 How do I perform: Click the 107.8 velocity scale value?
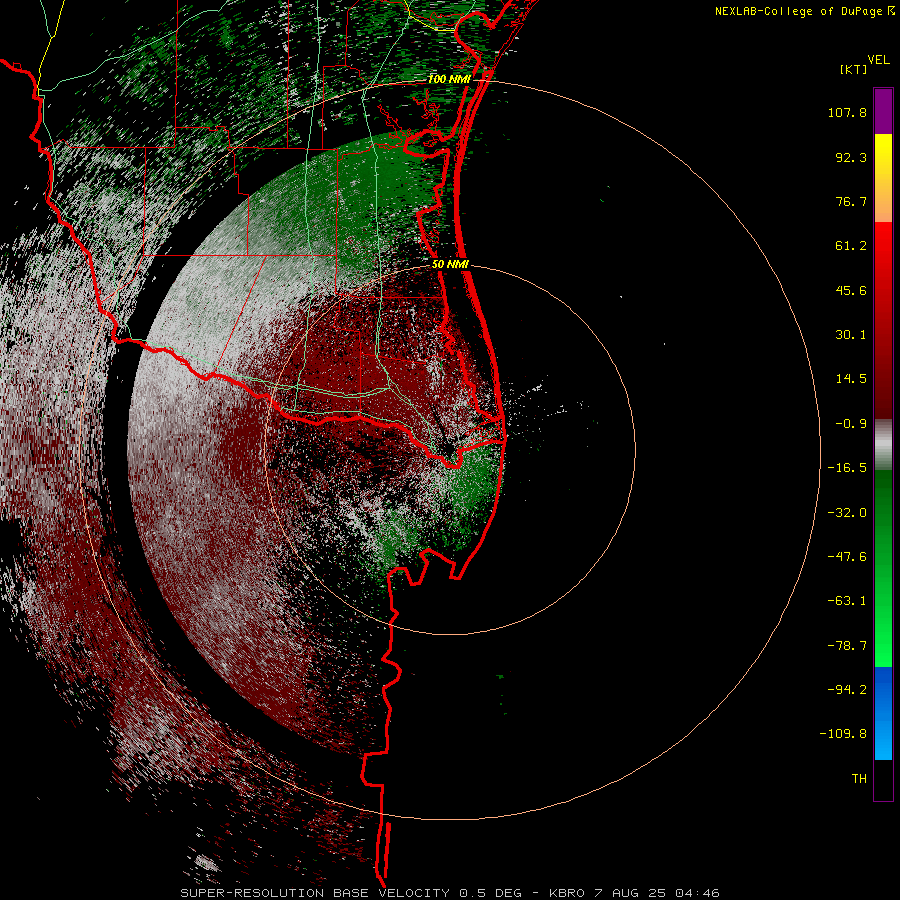point(847,112)
